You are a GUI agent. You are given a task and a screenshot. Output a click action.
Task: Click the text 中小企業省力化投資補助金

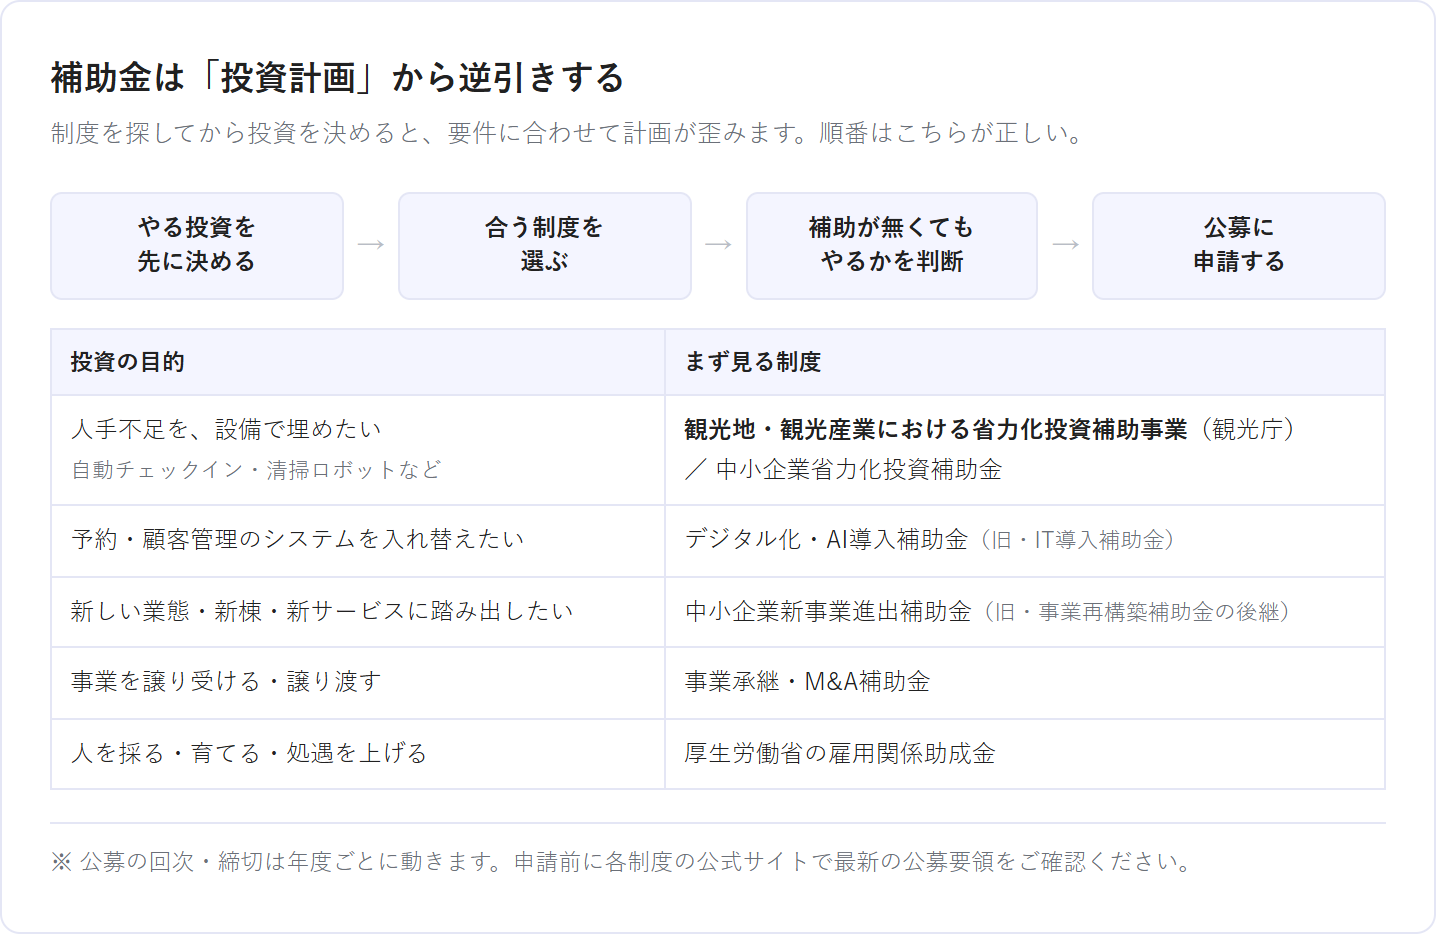[x=859, y=470]
